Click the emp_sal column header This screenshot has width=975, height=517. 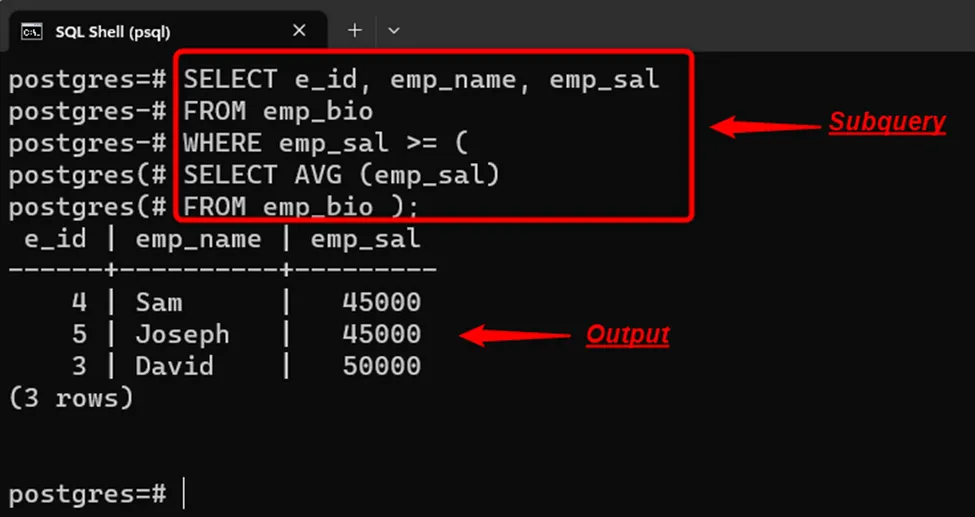pyautogui.click(x=365, y=239)
